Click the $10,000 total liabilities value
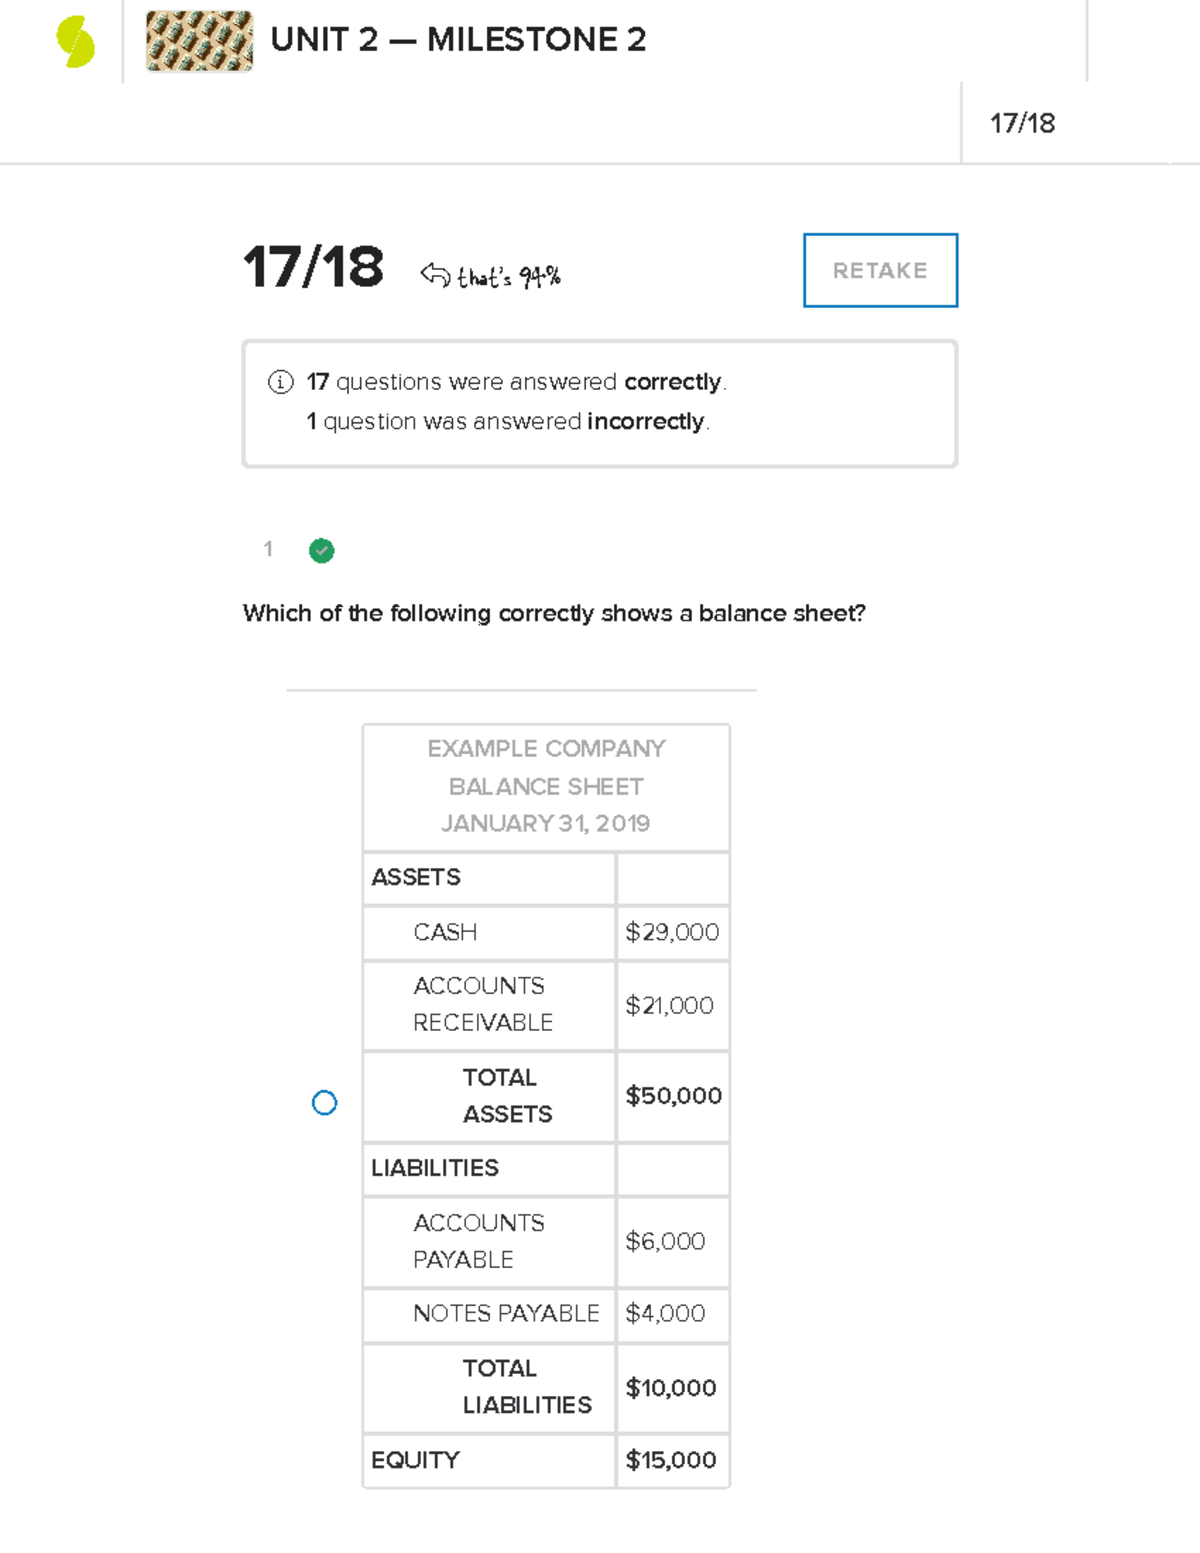Image resolution: width=1200 pixels, height=1553 pixels. (671, 1388)
